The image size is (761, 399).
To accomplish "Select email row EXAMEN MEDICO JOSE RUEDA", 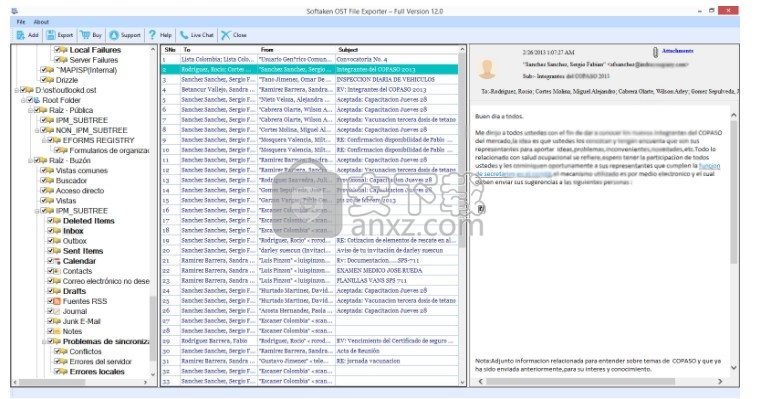I will (310, 270).
